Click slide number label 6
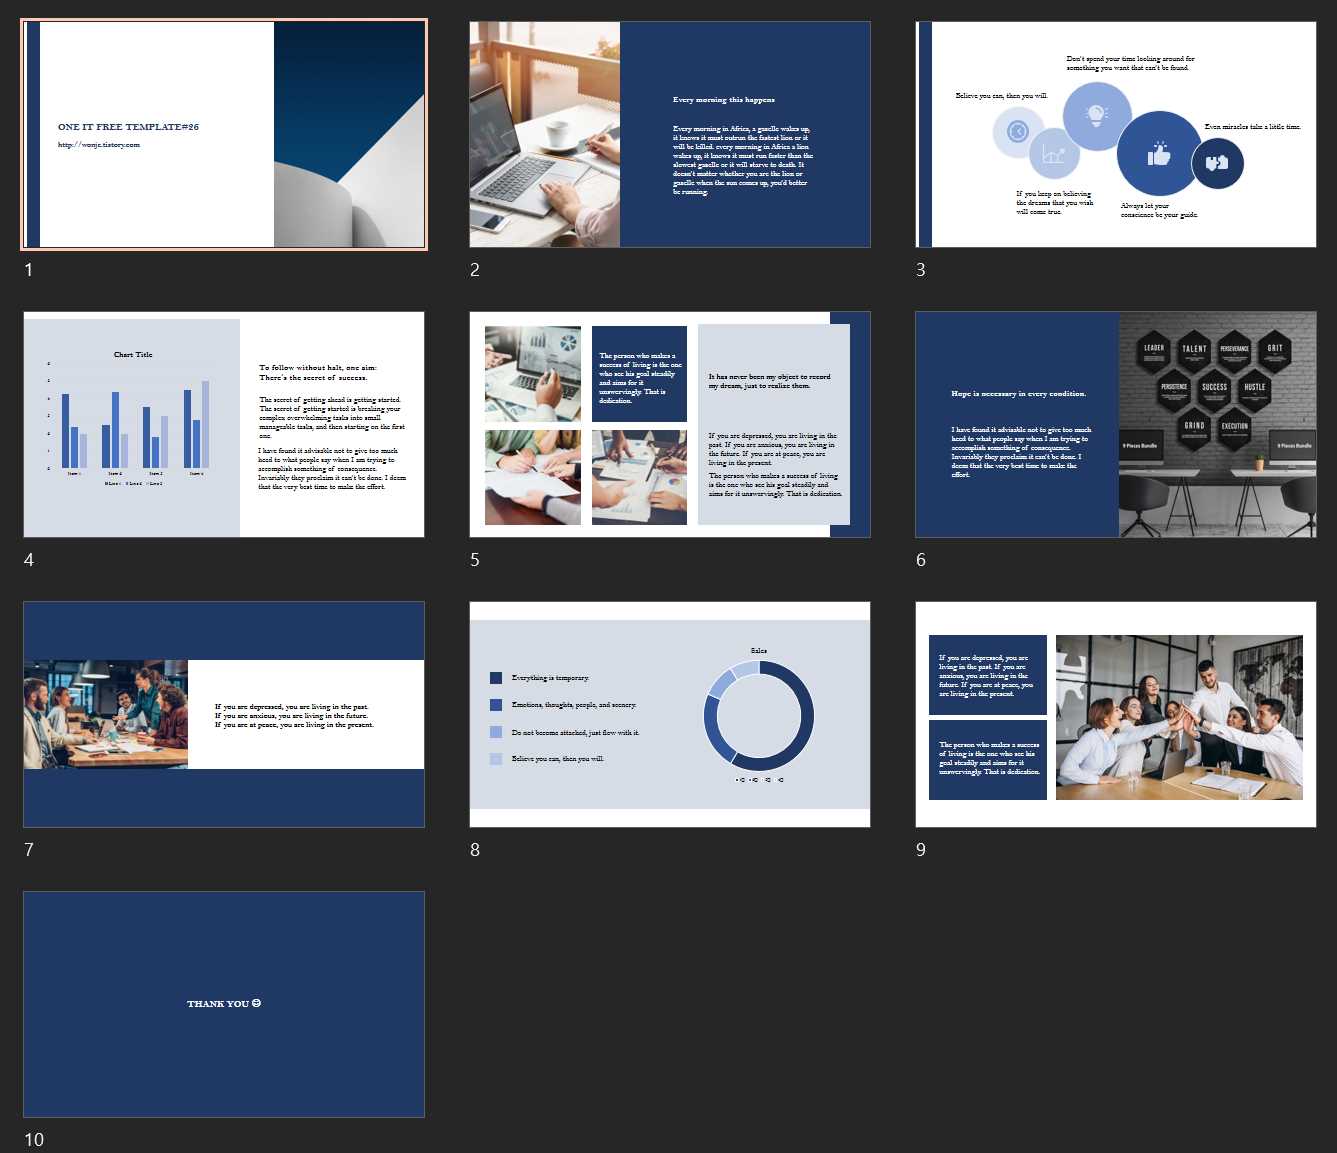The width and height of the screenshot is (1337, 1153). pos(921,560)
